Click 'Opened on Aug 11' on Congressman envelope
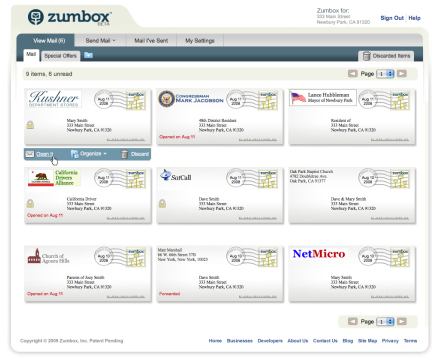The height and width of the screenshot is (360, 440). click(x=177, y=137)
